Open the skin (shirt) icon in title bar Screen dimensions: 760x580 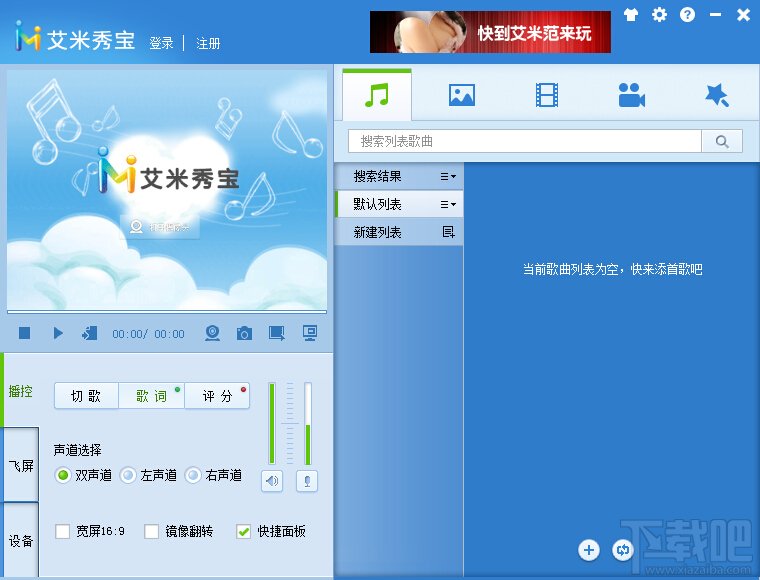pos(631,15)
